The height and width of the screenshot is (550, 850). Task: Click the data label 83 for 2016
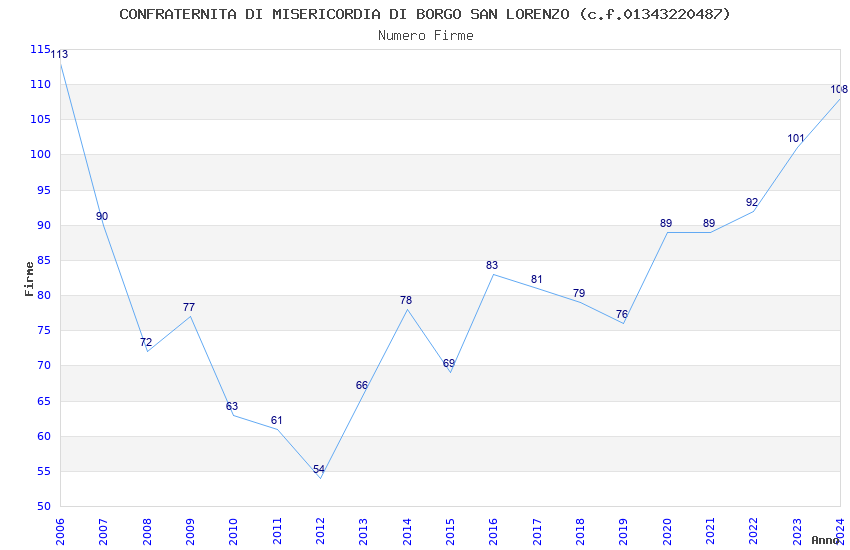tap(492, 265)
